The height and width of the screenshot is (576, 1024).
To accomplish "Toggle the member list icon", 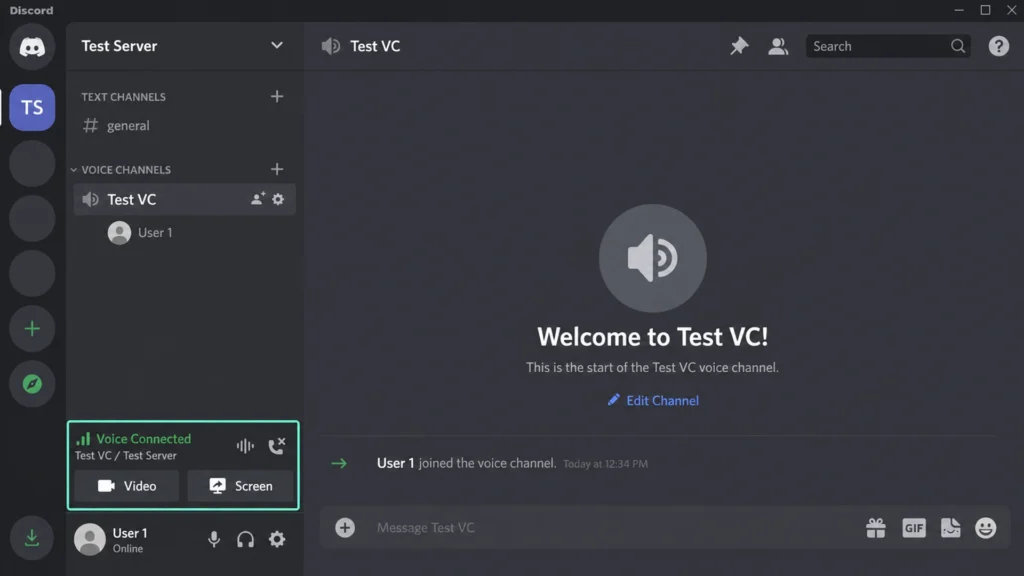I will click(778, 46).
